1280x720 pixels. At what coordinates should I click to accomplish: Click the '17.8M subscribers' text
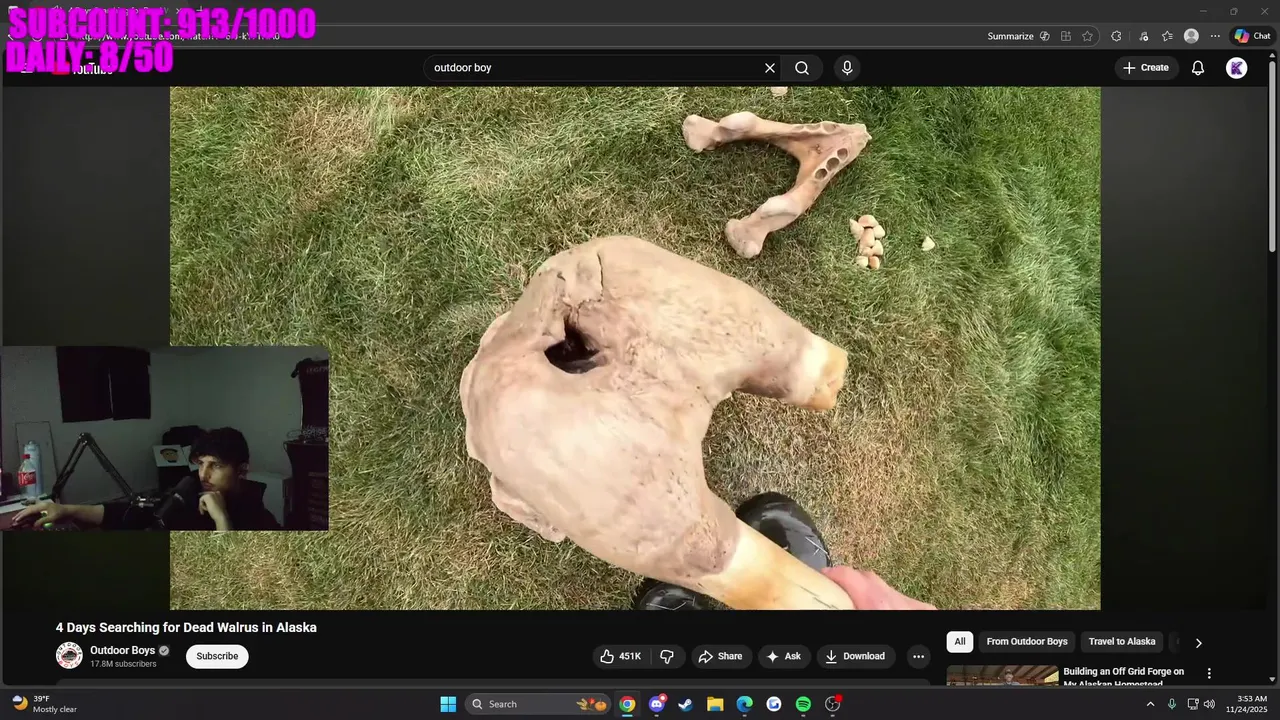click(x=124, y=664)
